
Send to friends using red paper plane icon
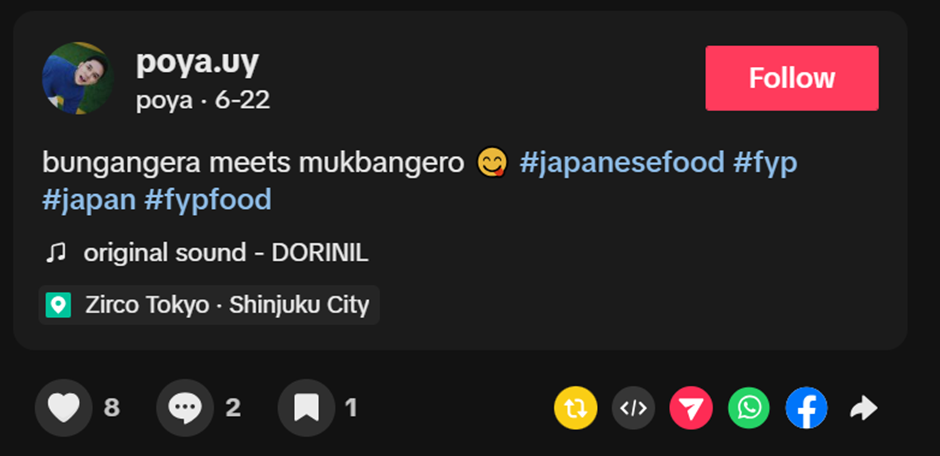691,408
